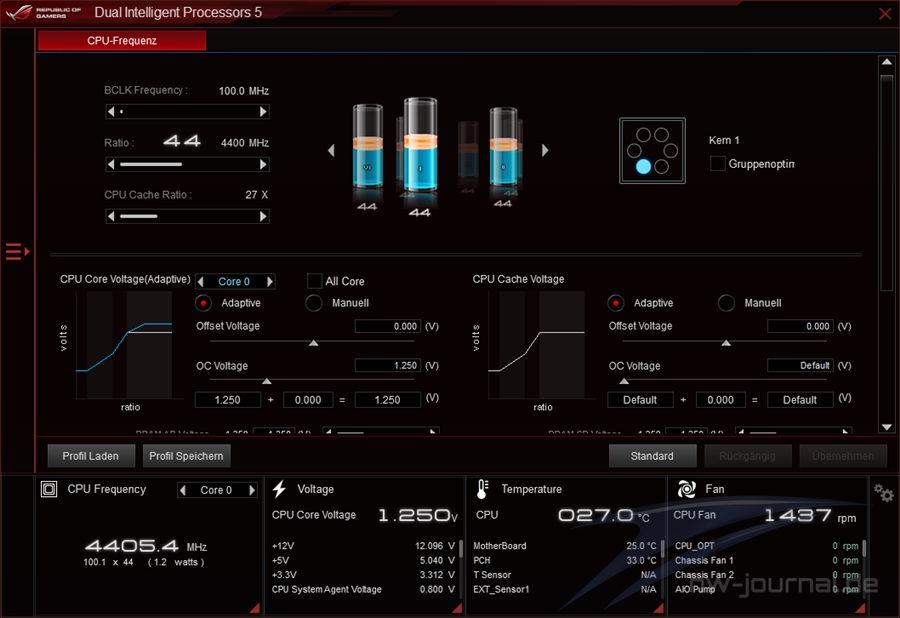Click the Übernehmen button
Image resolution: width=900 pixels, height=618 pixels.
pyautogui.click(x=843, y=456)
